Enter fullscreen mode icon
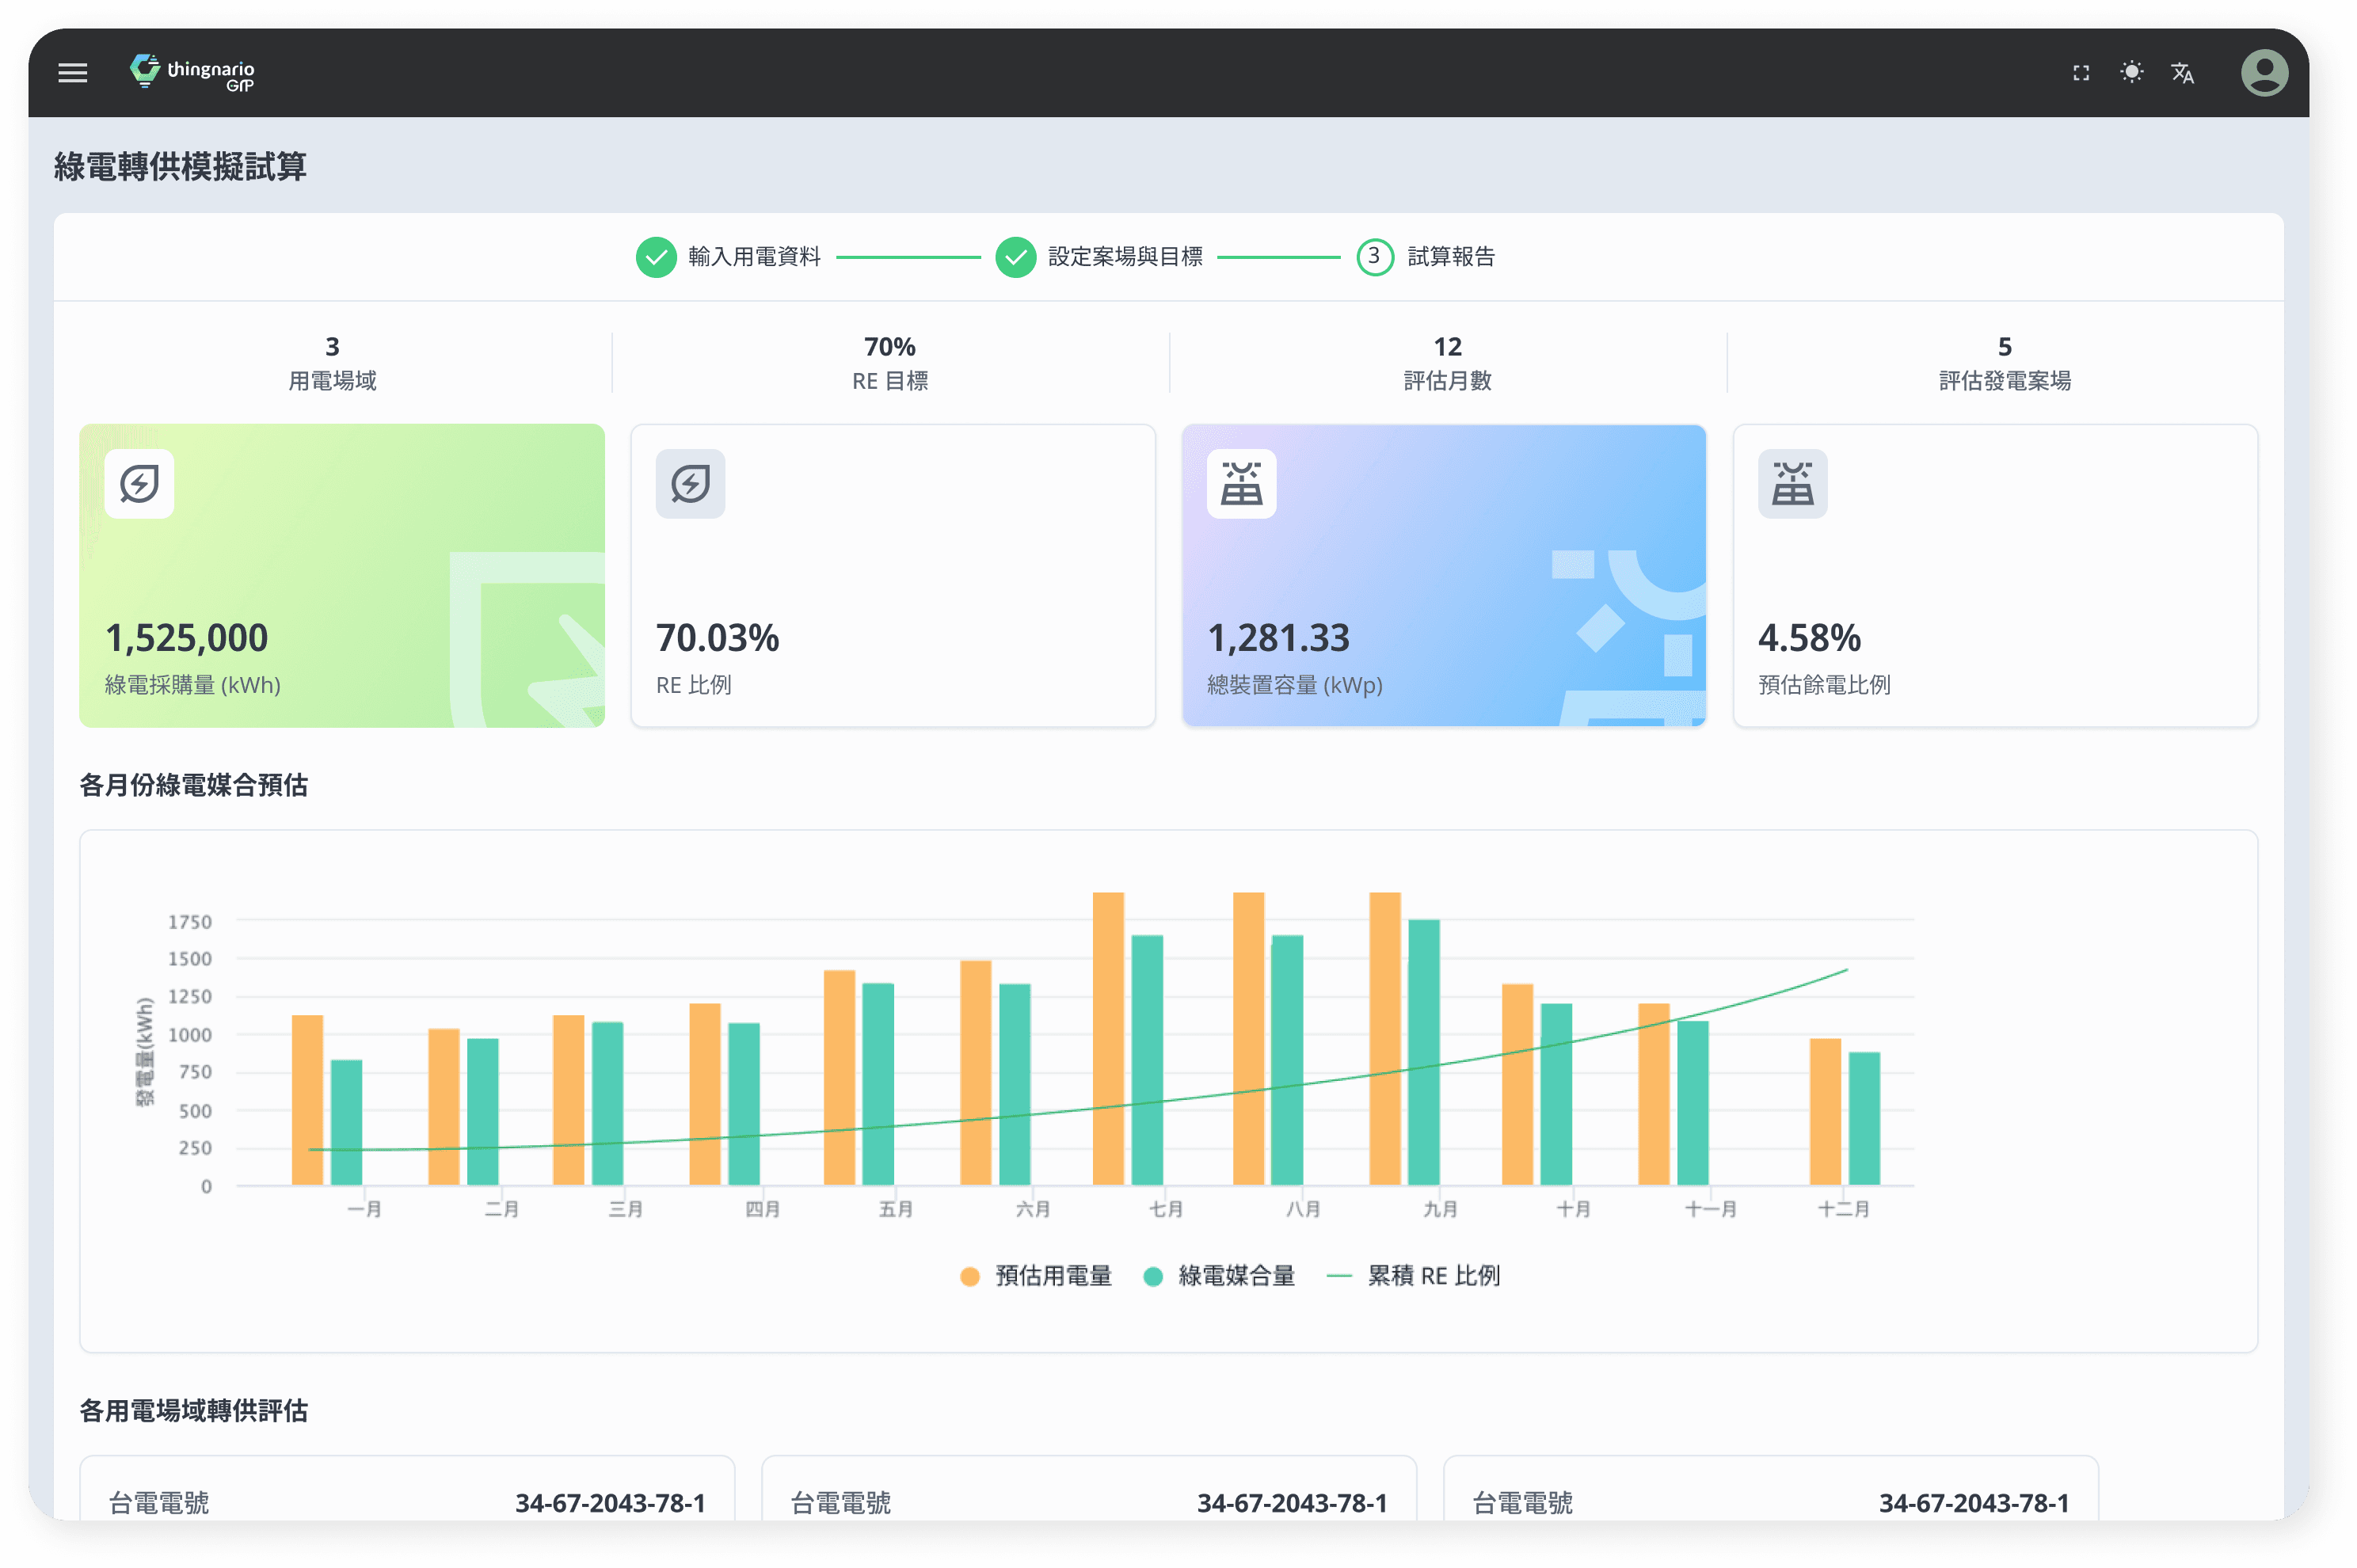This screenshot has width=2357, height=1568. [2081, 72]
